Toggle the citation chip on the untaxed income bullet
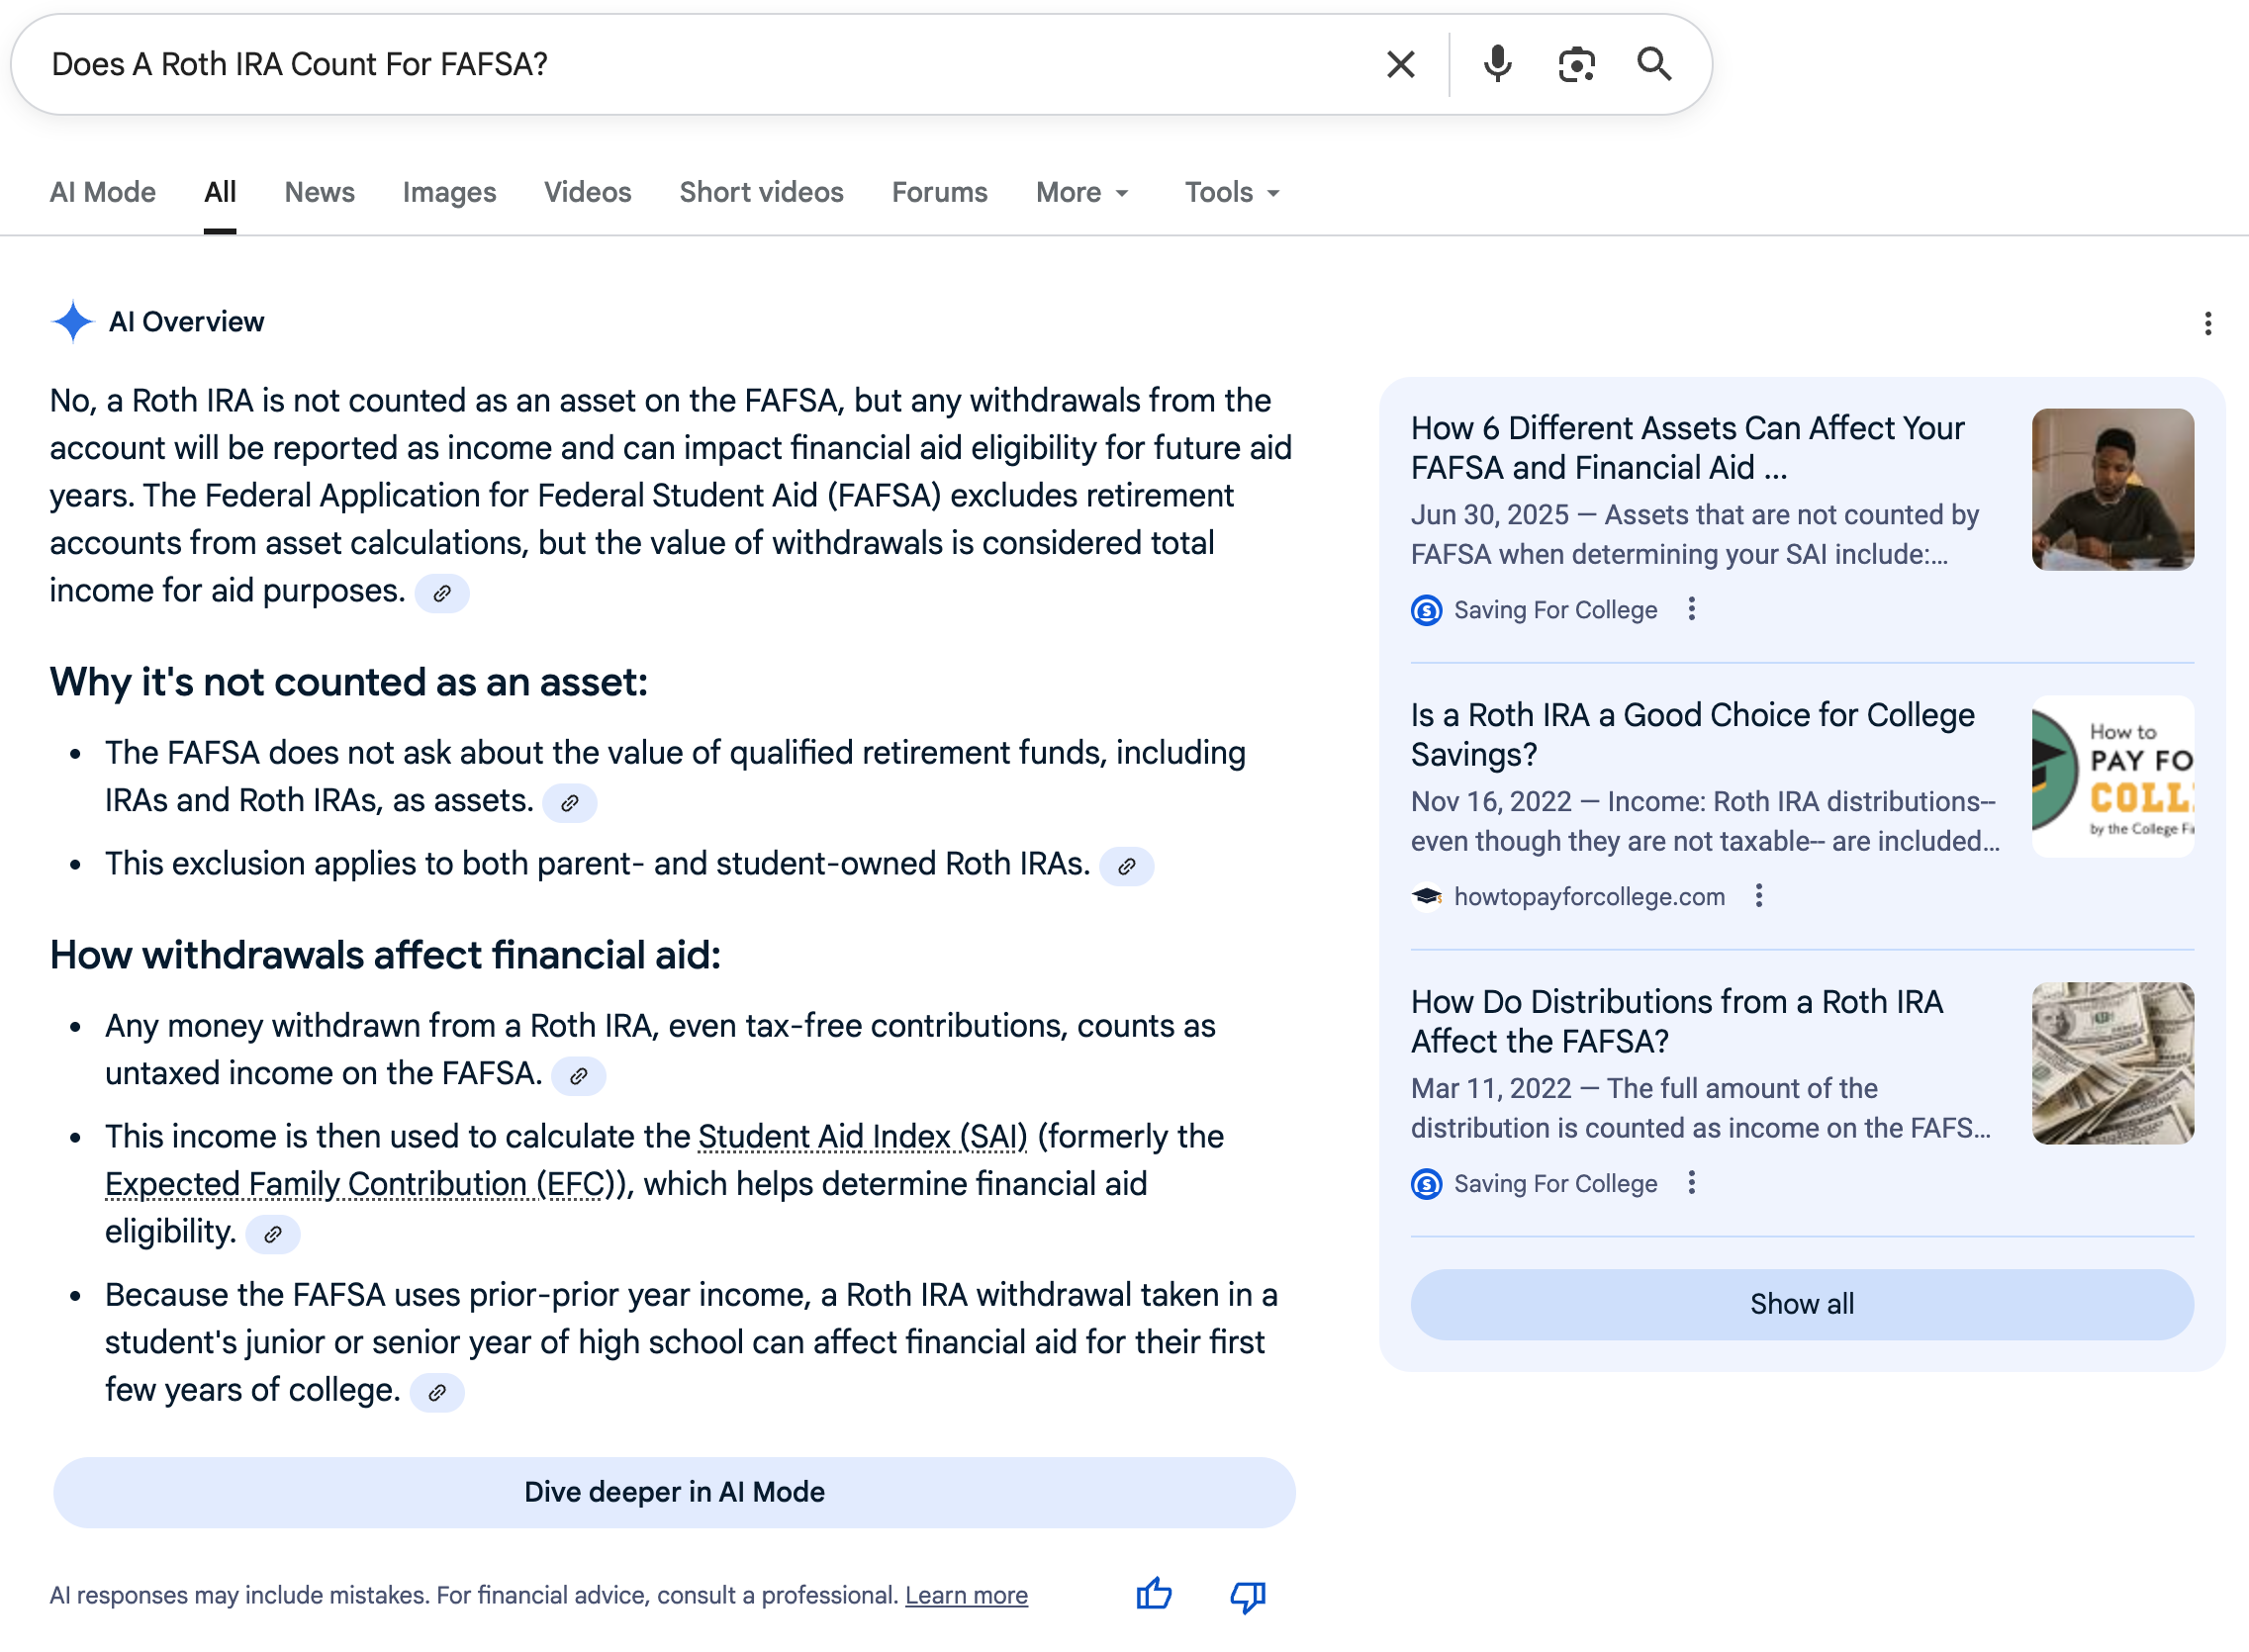Image resolution: width=2249 pixels, height=1652 pixels. click(x=579, y=1076)
